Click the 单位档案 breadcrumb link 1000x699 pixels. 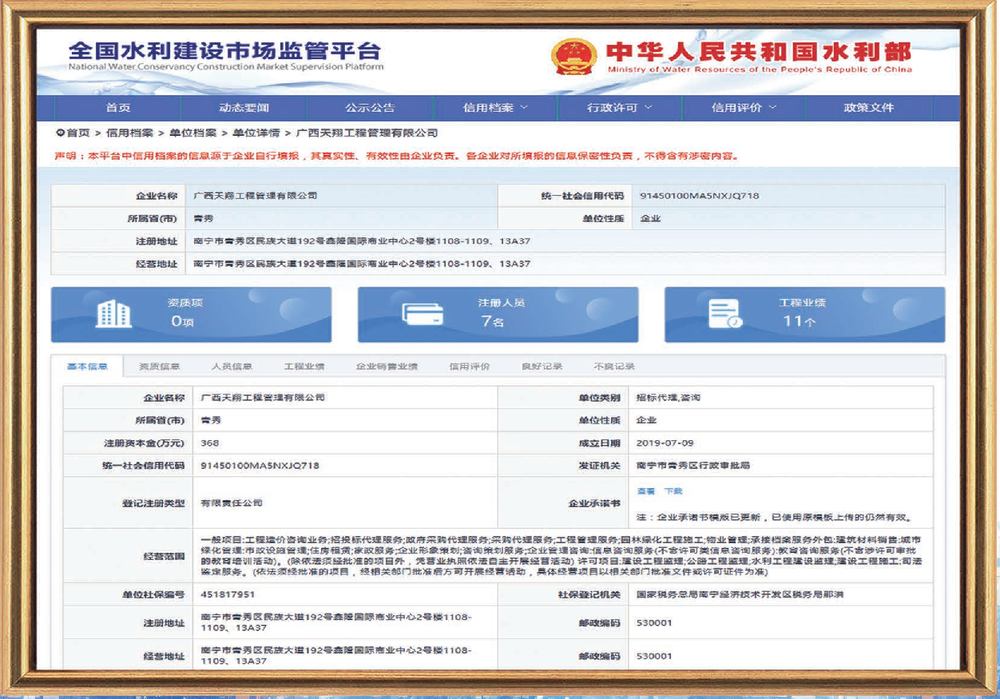193,133
